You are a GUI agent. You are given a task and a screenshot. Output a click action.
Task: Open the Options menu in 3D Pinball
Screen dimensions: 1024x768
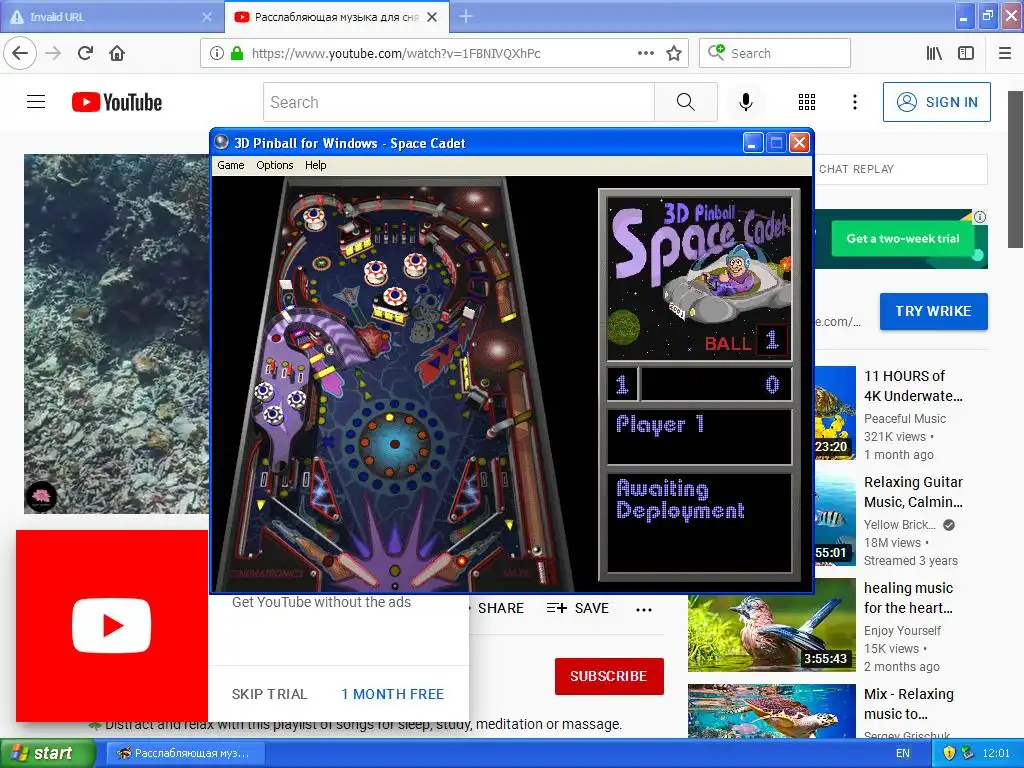[274, 165]
